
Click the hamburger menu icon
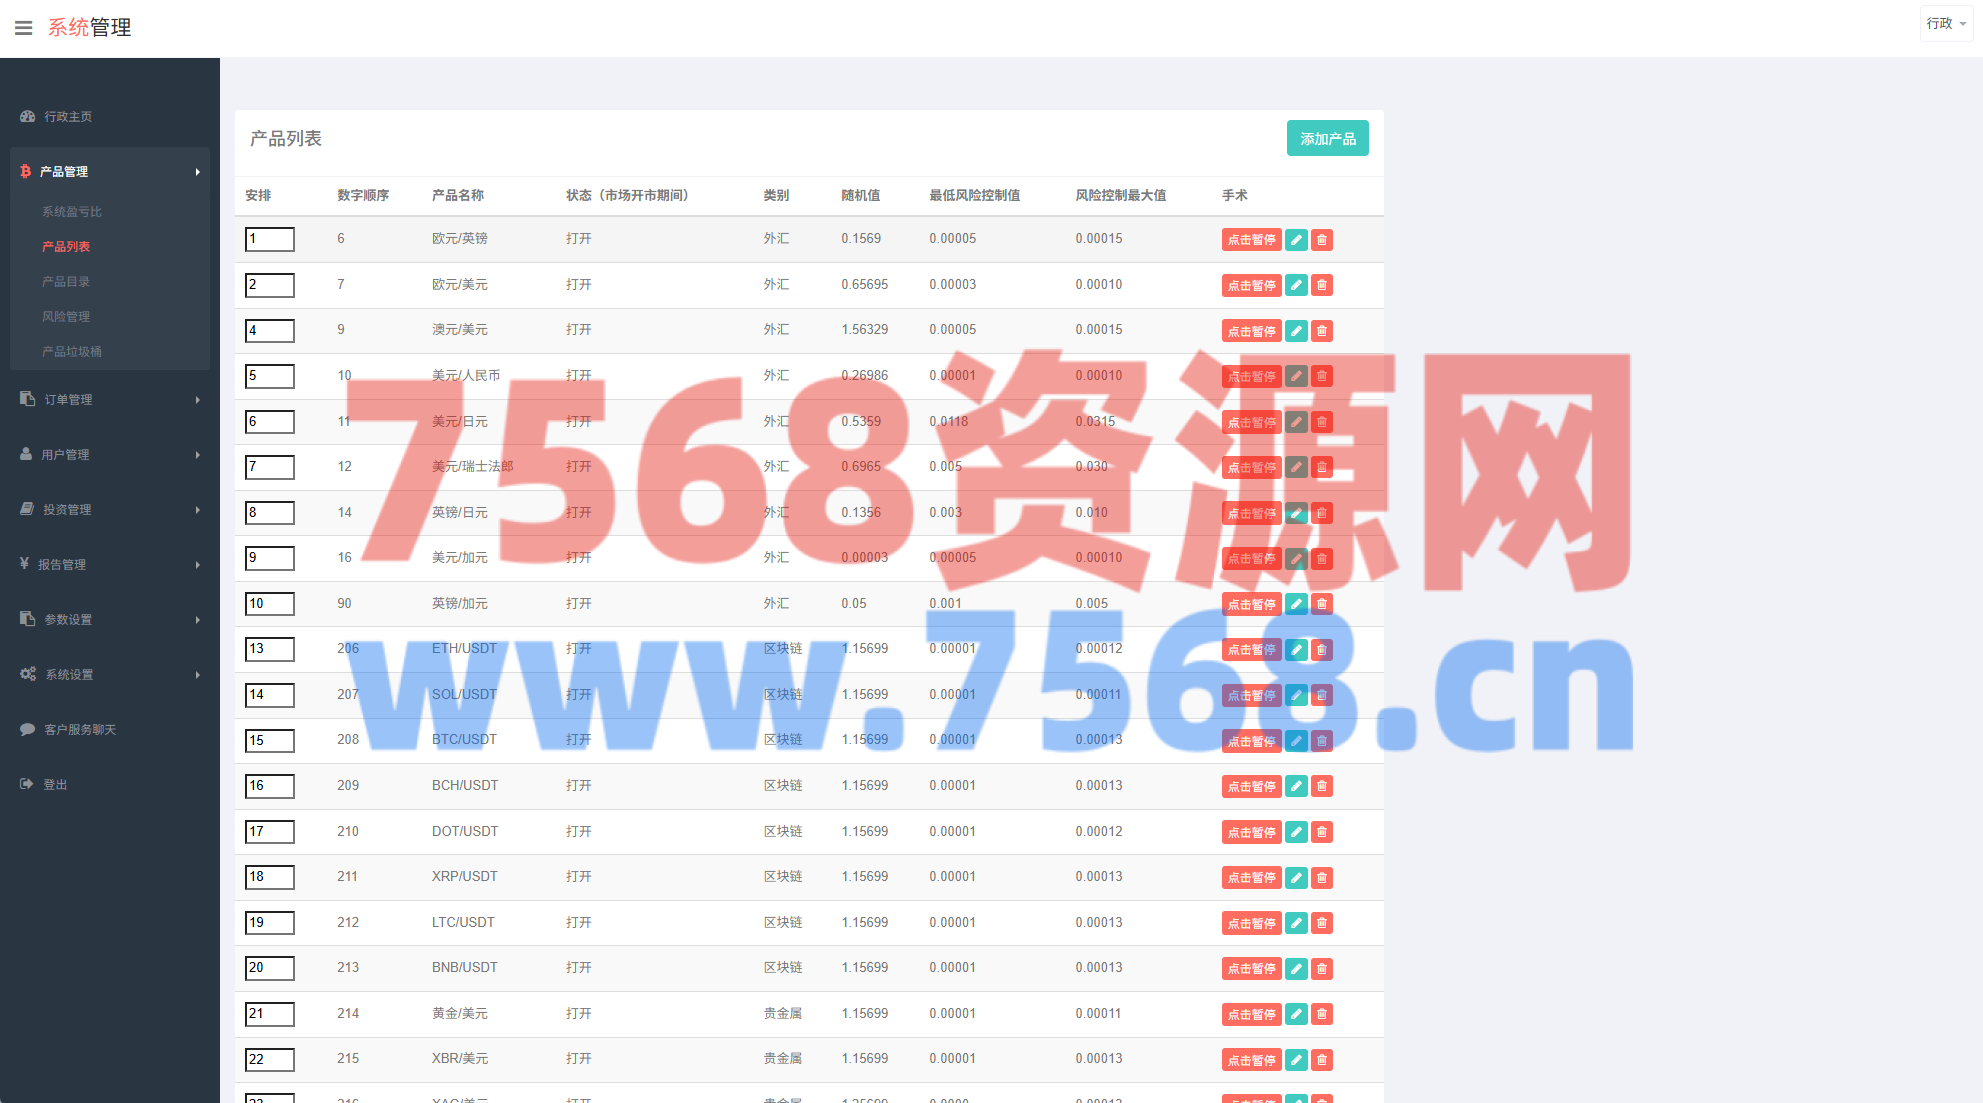pos(24,28)
